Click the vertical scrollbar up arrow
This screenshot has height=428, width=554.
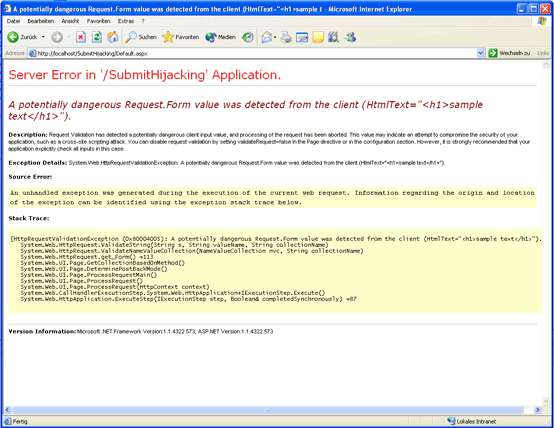tap(546, 64)
